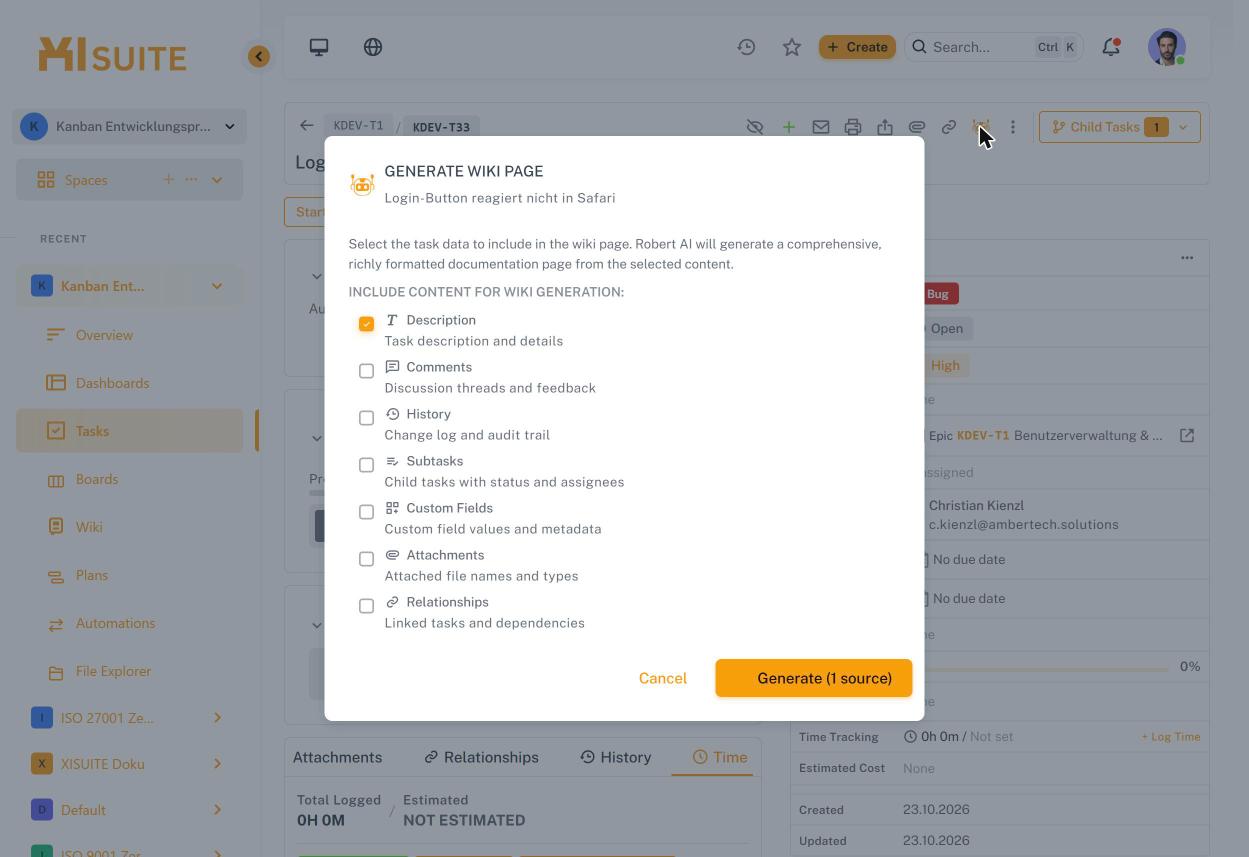Click the Create button
Viewport: 1249px width, 857px height.
(x=857, y=47)
